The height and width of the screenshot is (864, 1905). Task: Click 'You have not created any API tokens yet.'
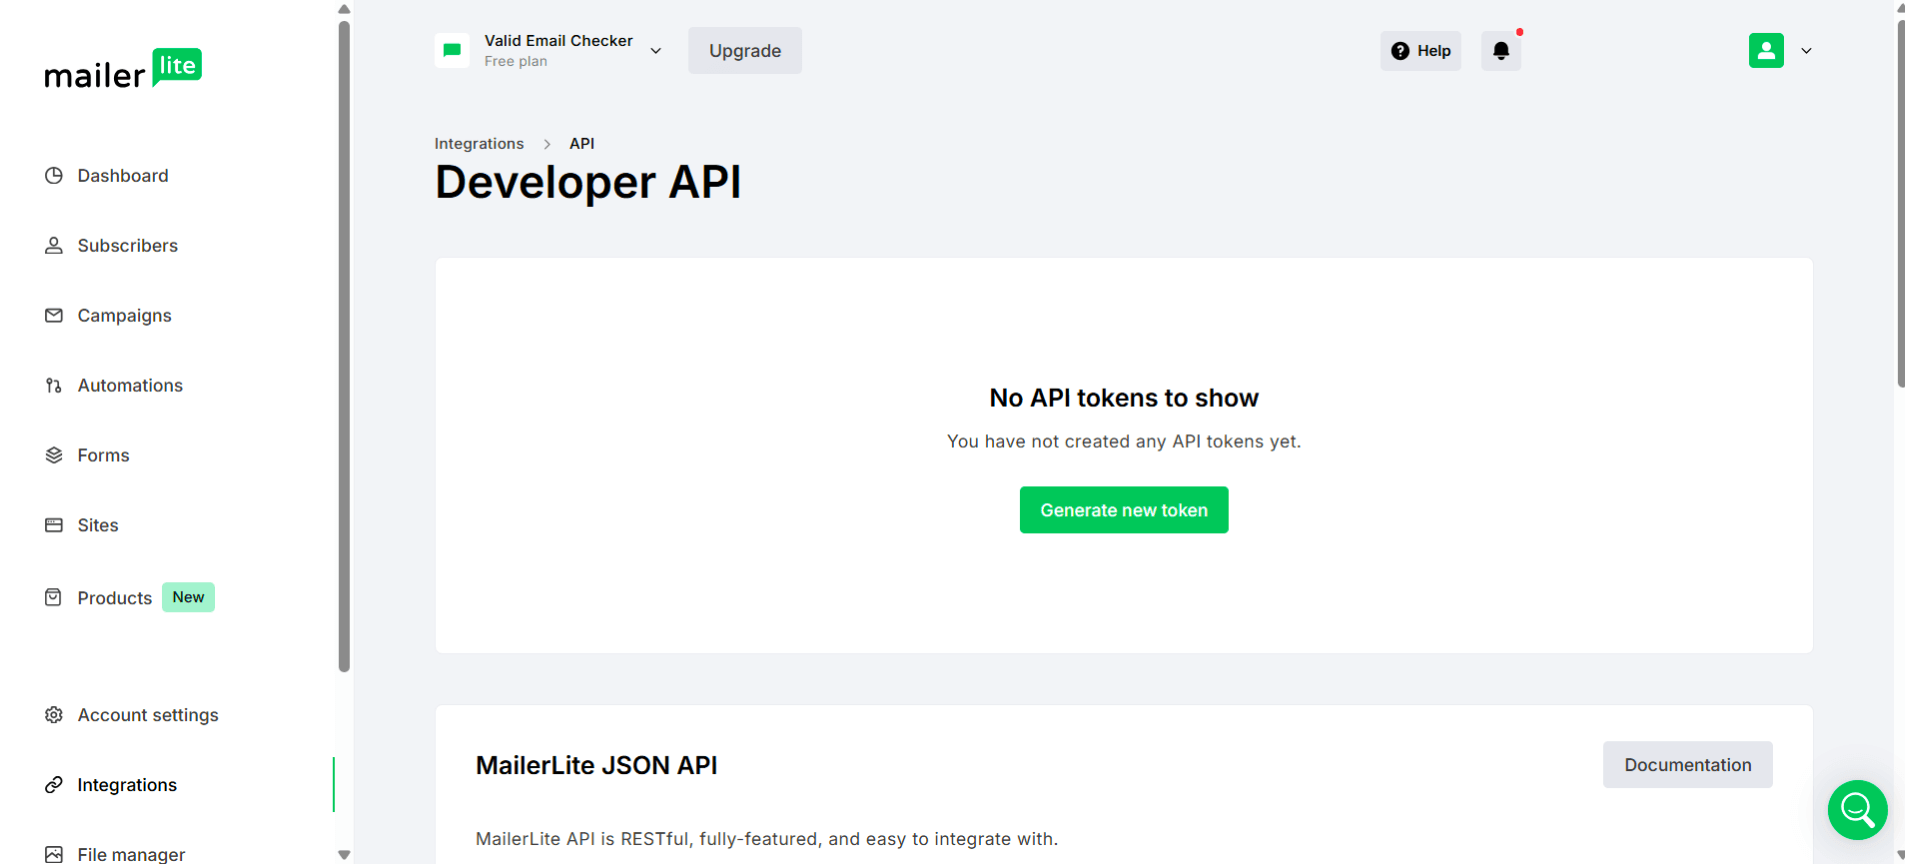pyautogui.click(x=1124, y=442)
